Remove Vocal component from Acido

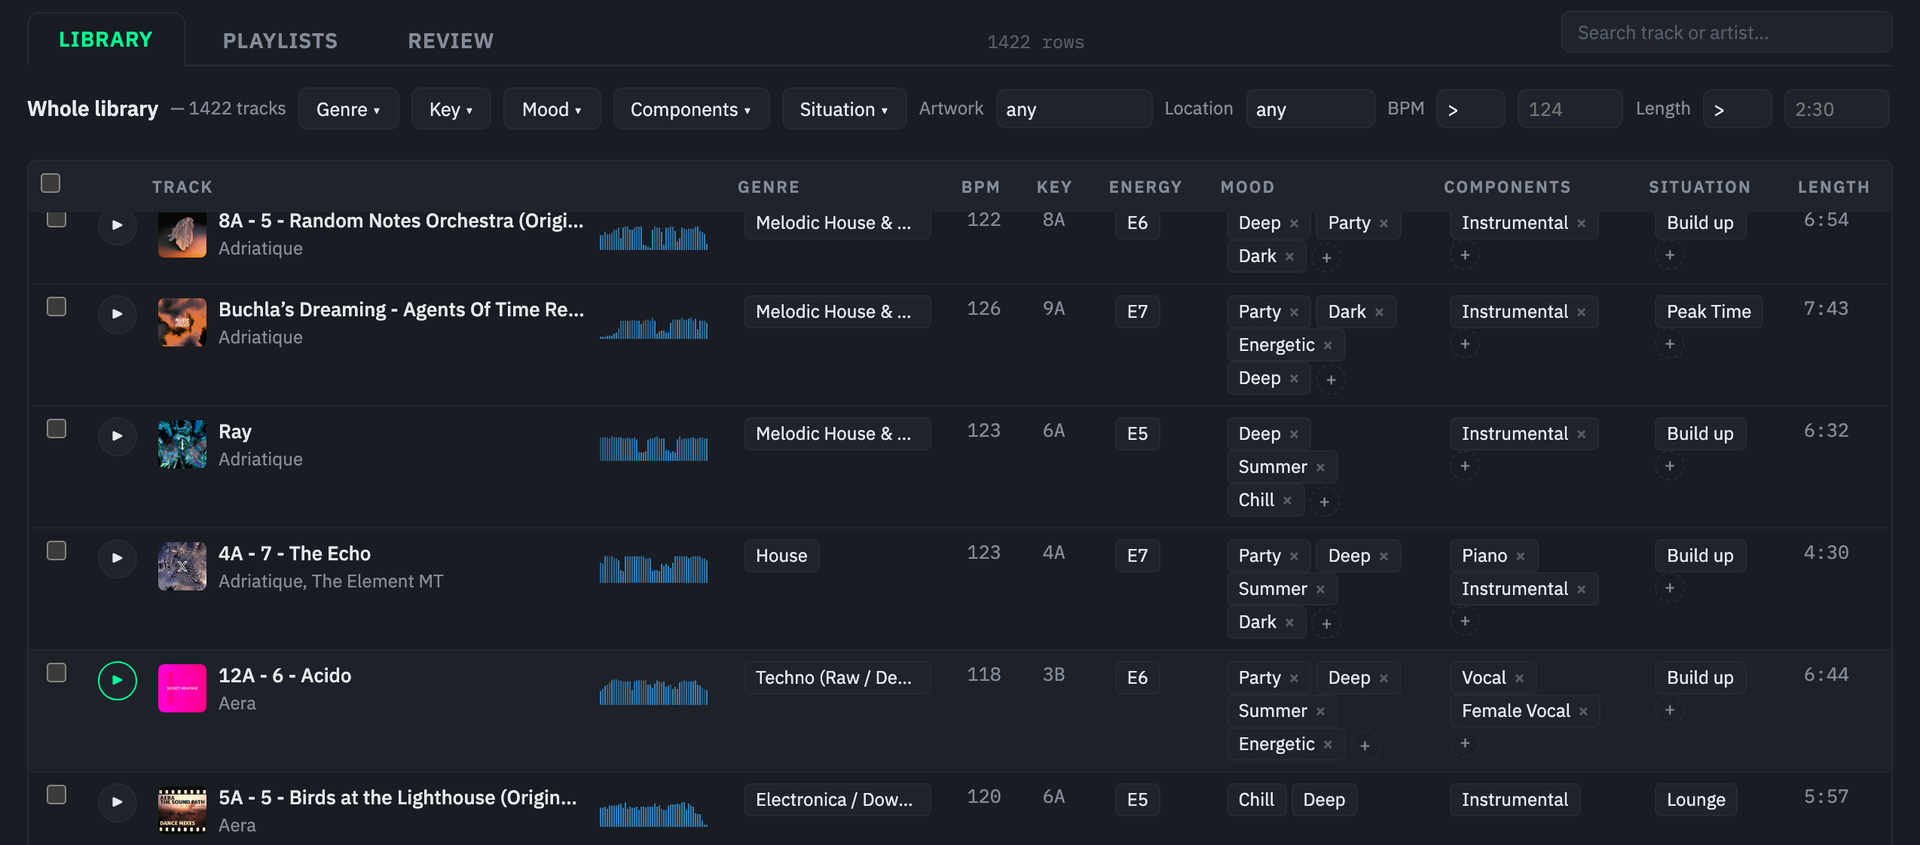coord(1519,678)
